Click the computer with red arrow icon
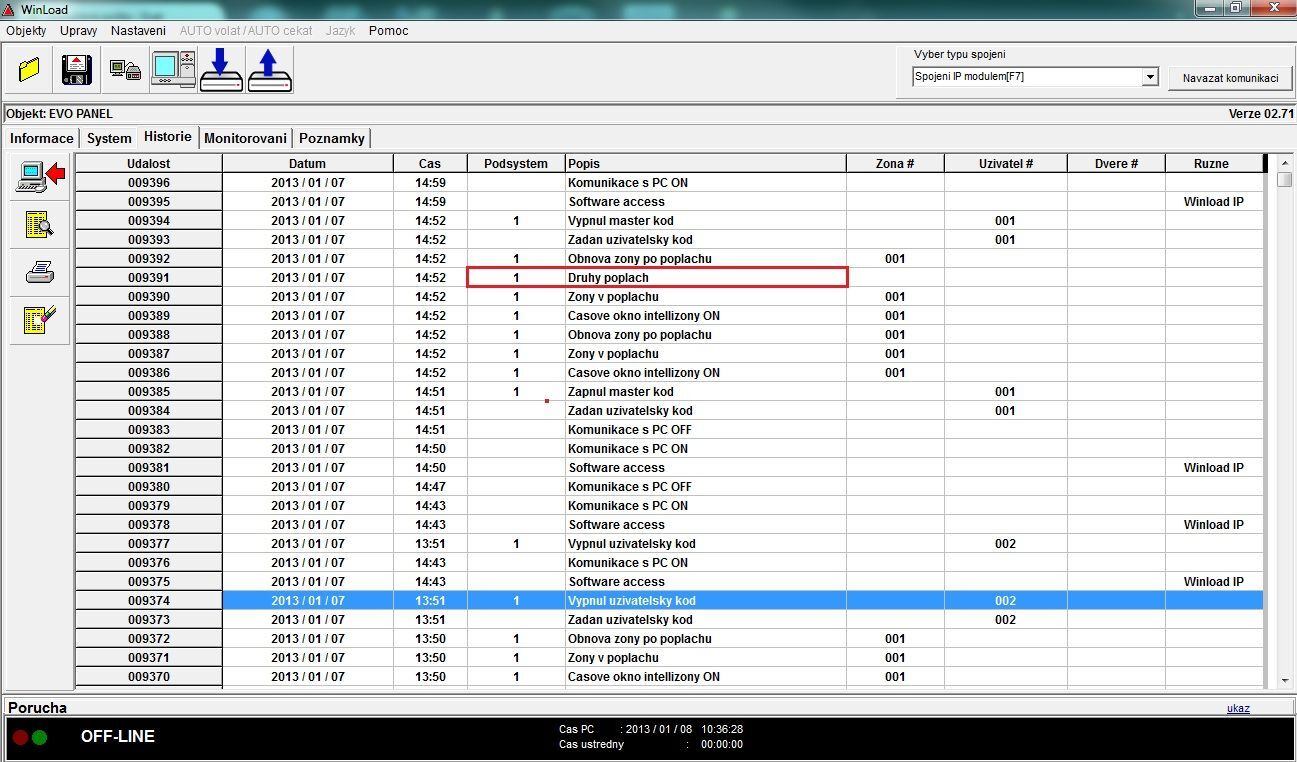This screenshot has height=762, width=1297. (x=40, y=176)
